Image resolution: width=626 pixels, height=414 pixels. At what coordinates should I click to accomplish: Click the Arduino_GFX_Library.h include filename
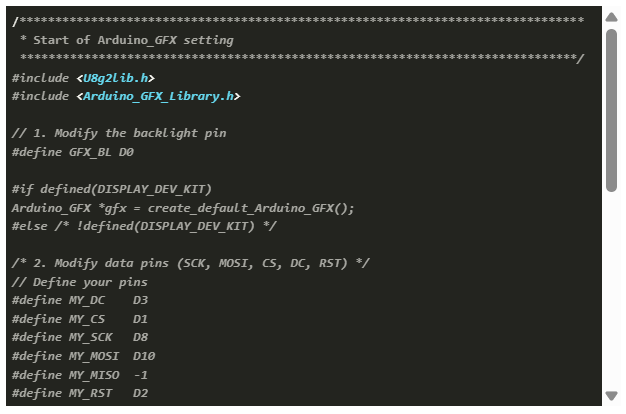pyautogui.click(x=161, y=96)
